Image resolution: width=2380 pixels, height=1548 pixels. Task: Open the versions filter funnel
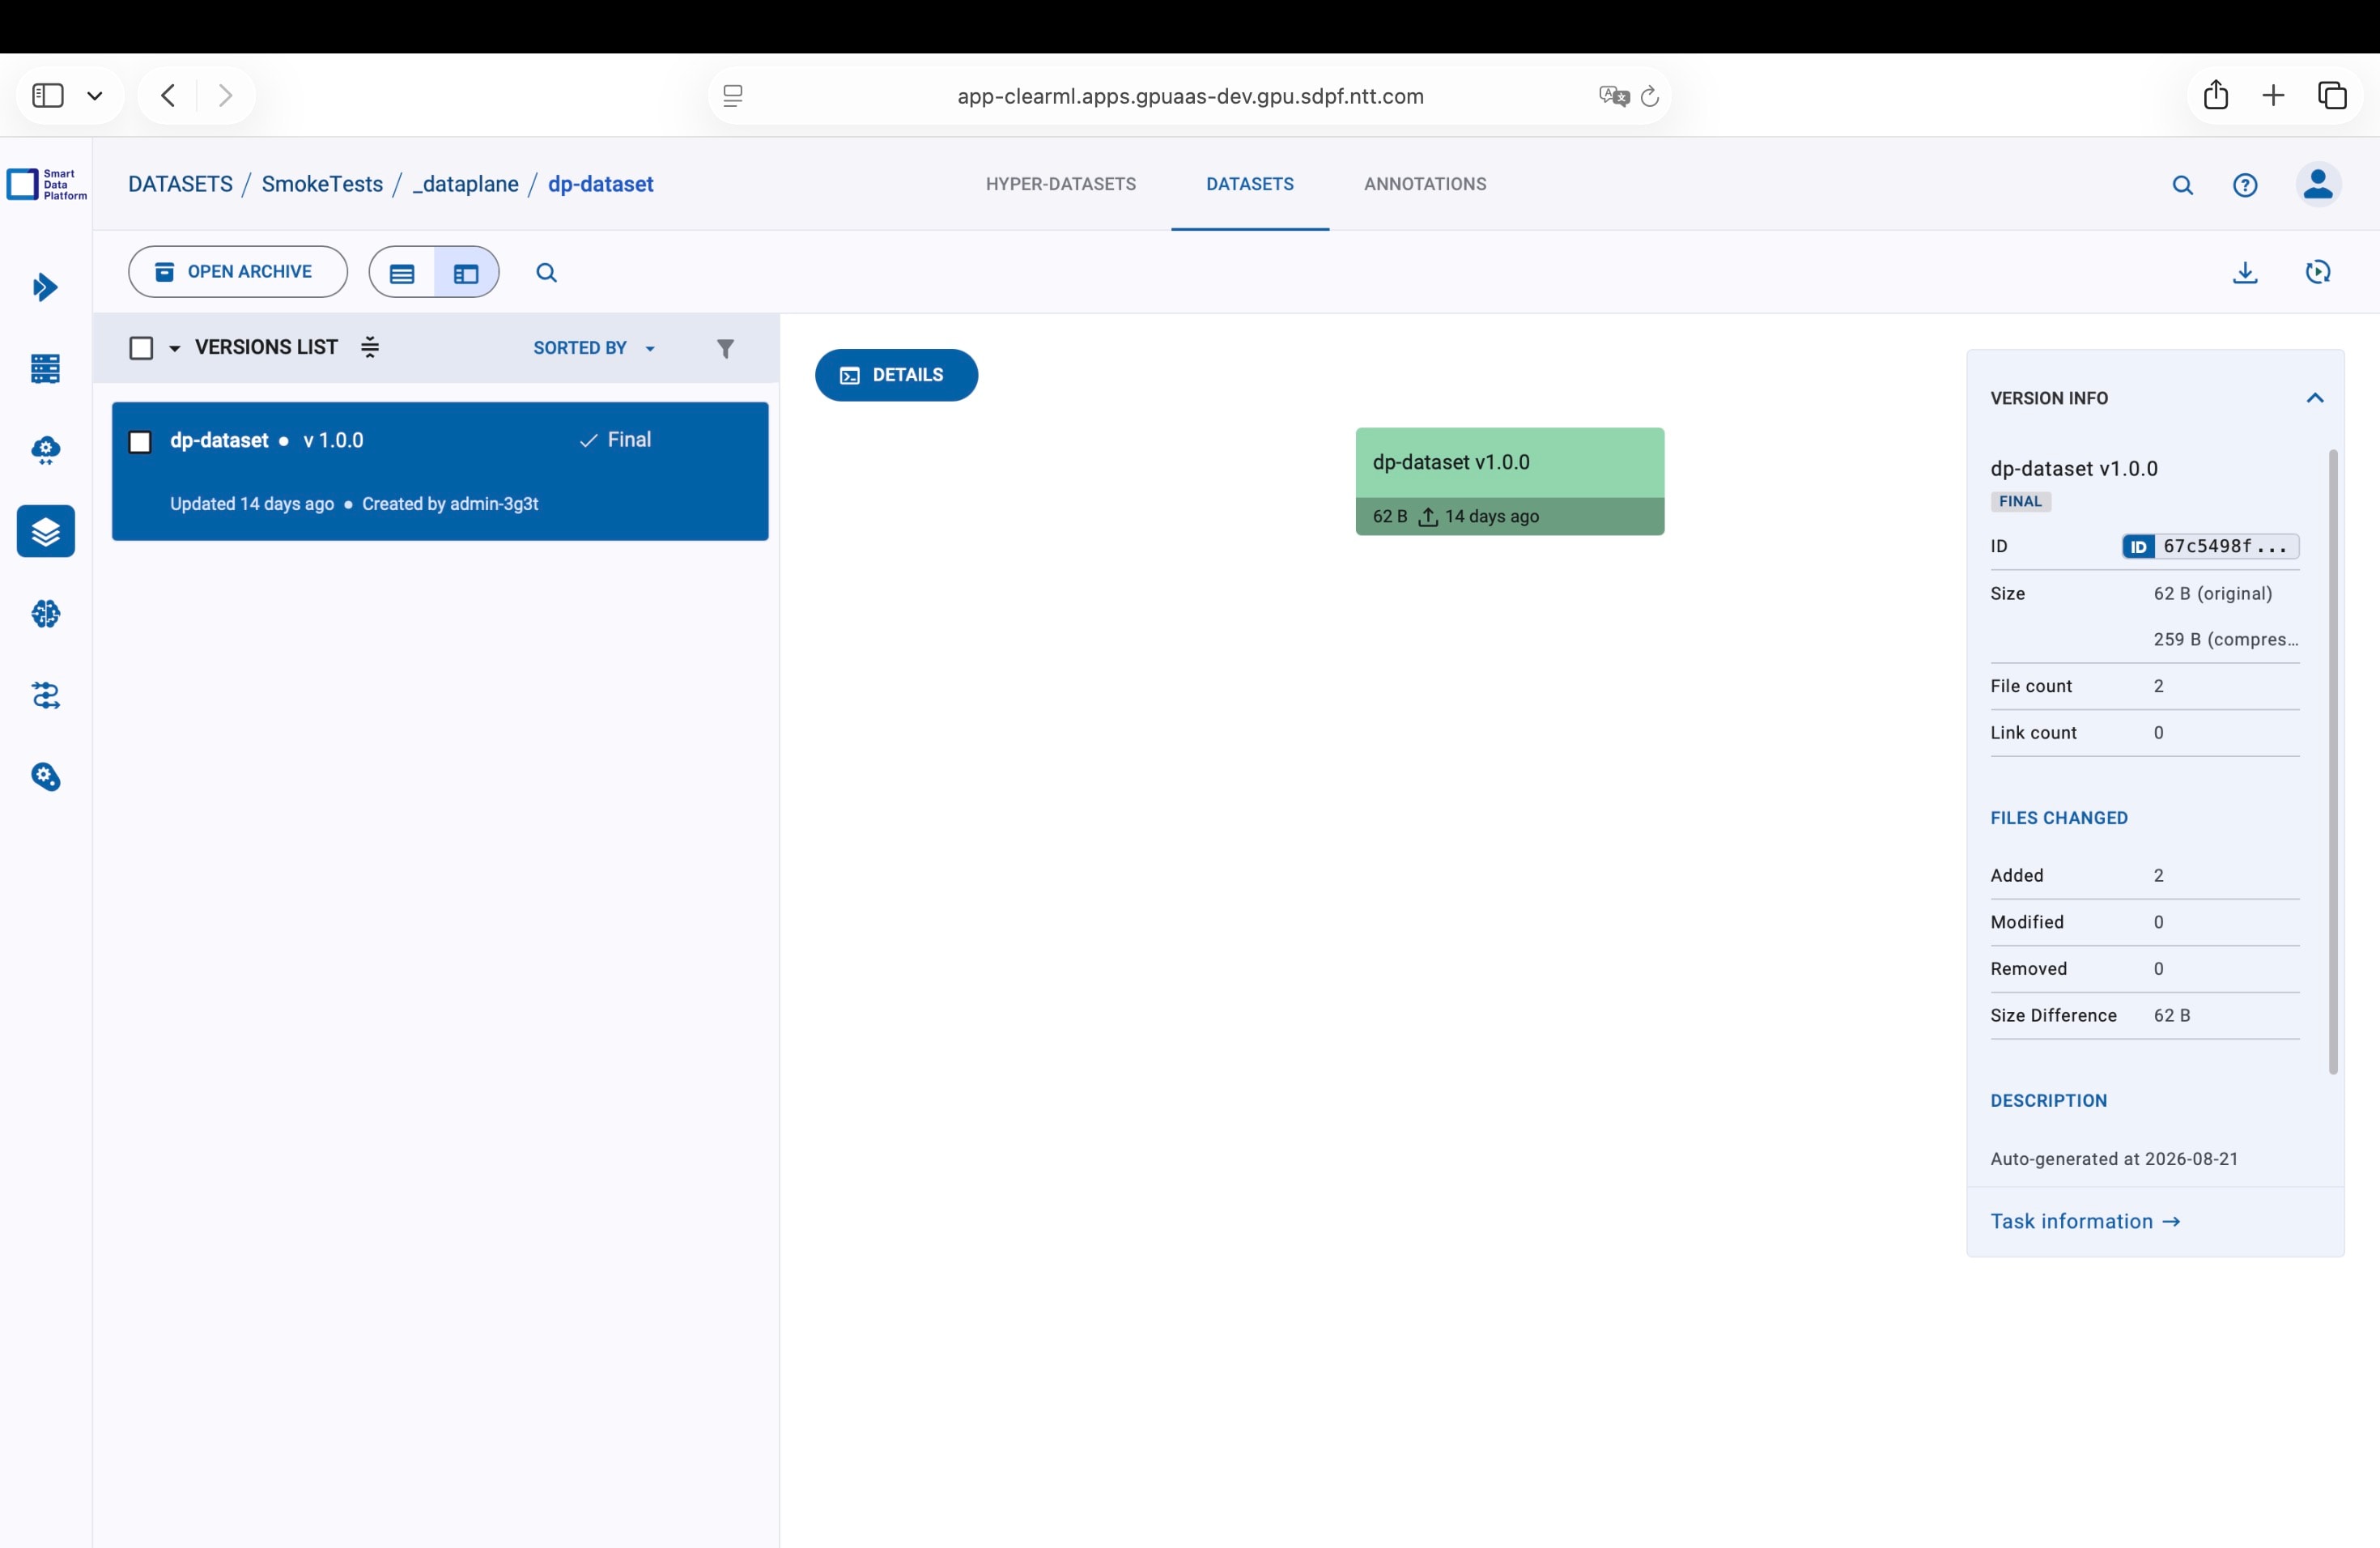click(x=725, y=348)
